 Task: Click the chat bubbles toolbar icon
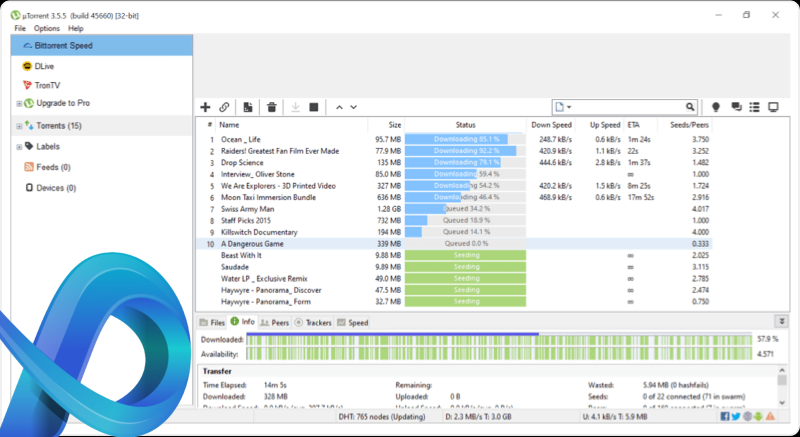click(x=736, y=107)
